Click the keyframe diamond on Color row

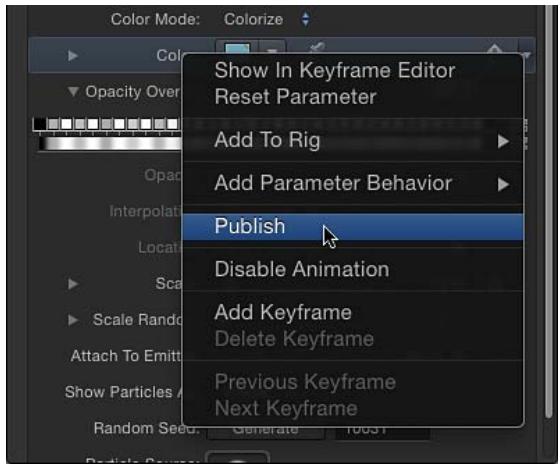click(x=494, y=48)
